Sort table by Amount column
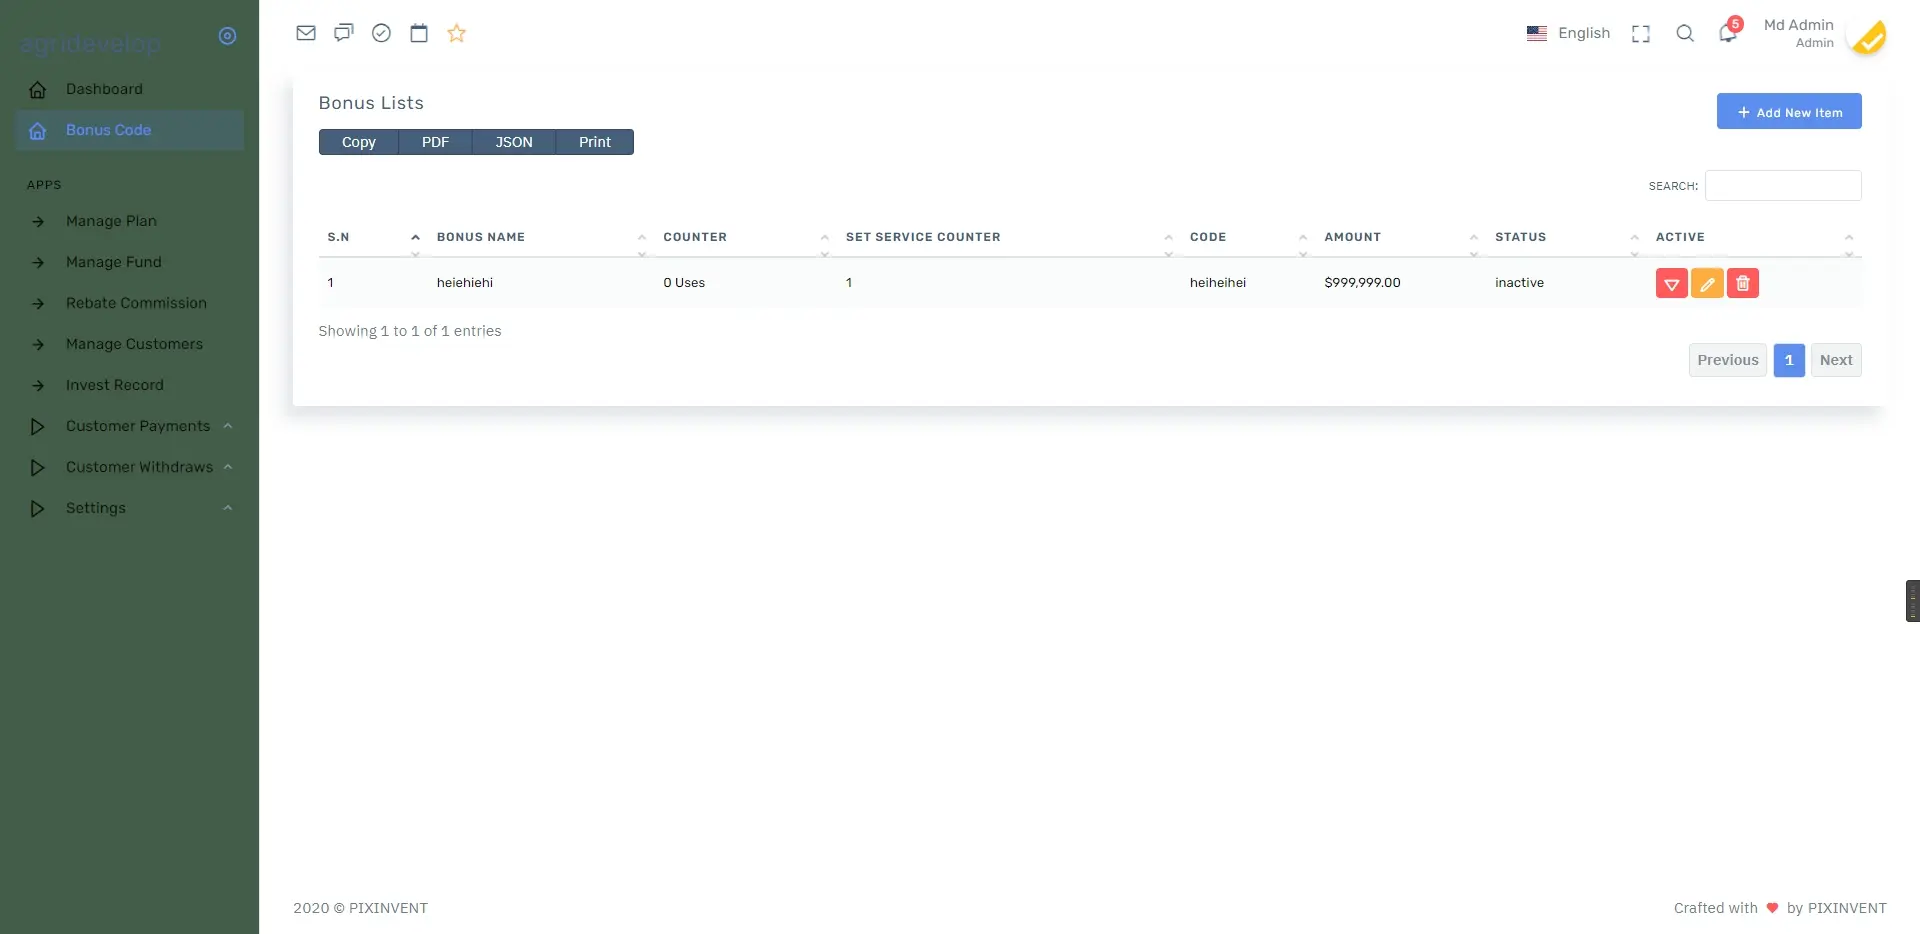Viewport: 1920px width, 934px height. (1401, 237)
